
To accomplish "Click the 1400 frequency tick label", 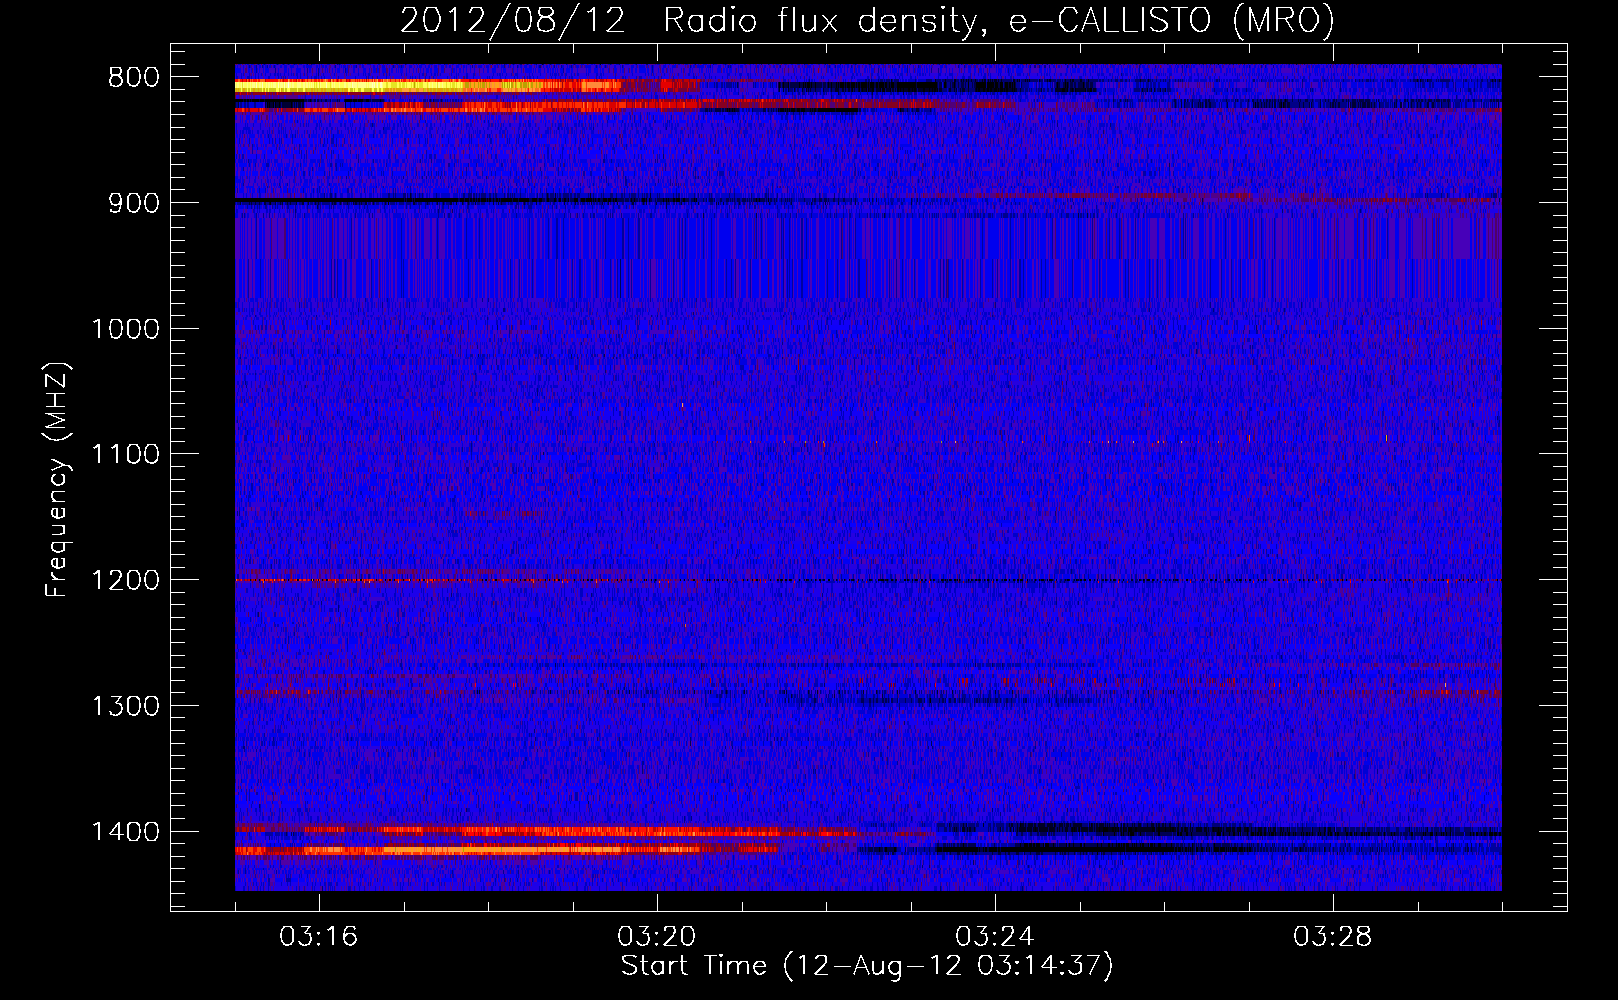I will tap(125, 832).
